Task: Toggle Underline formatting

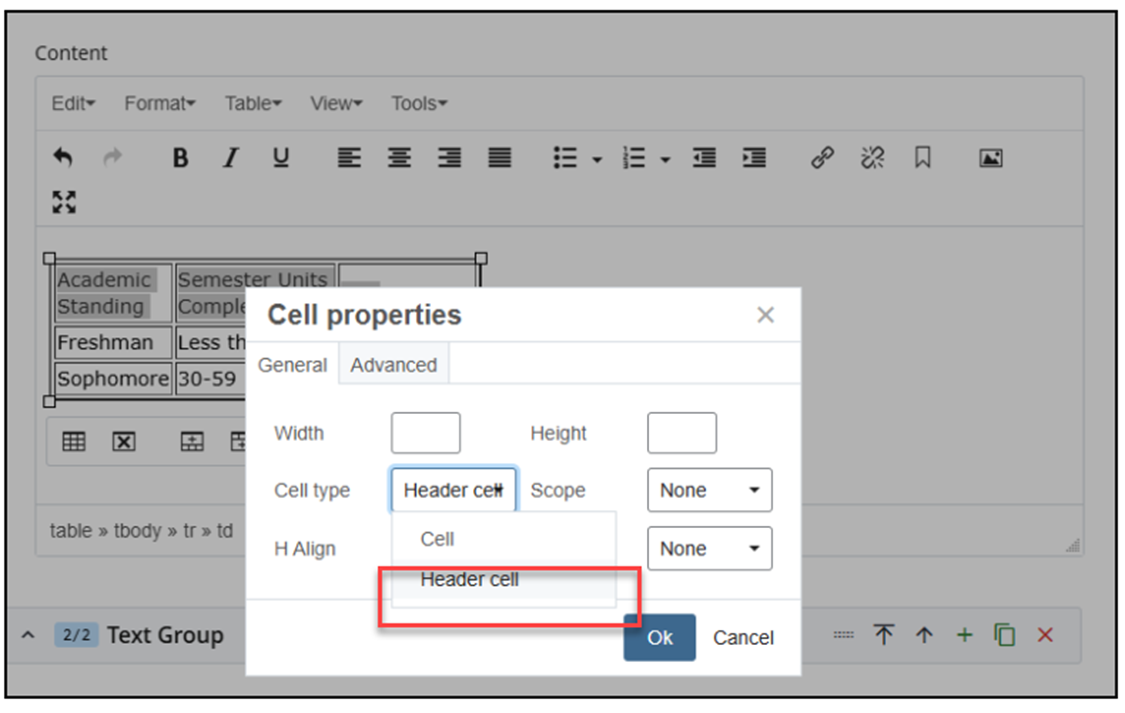Action: click(x=281, y=158)
